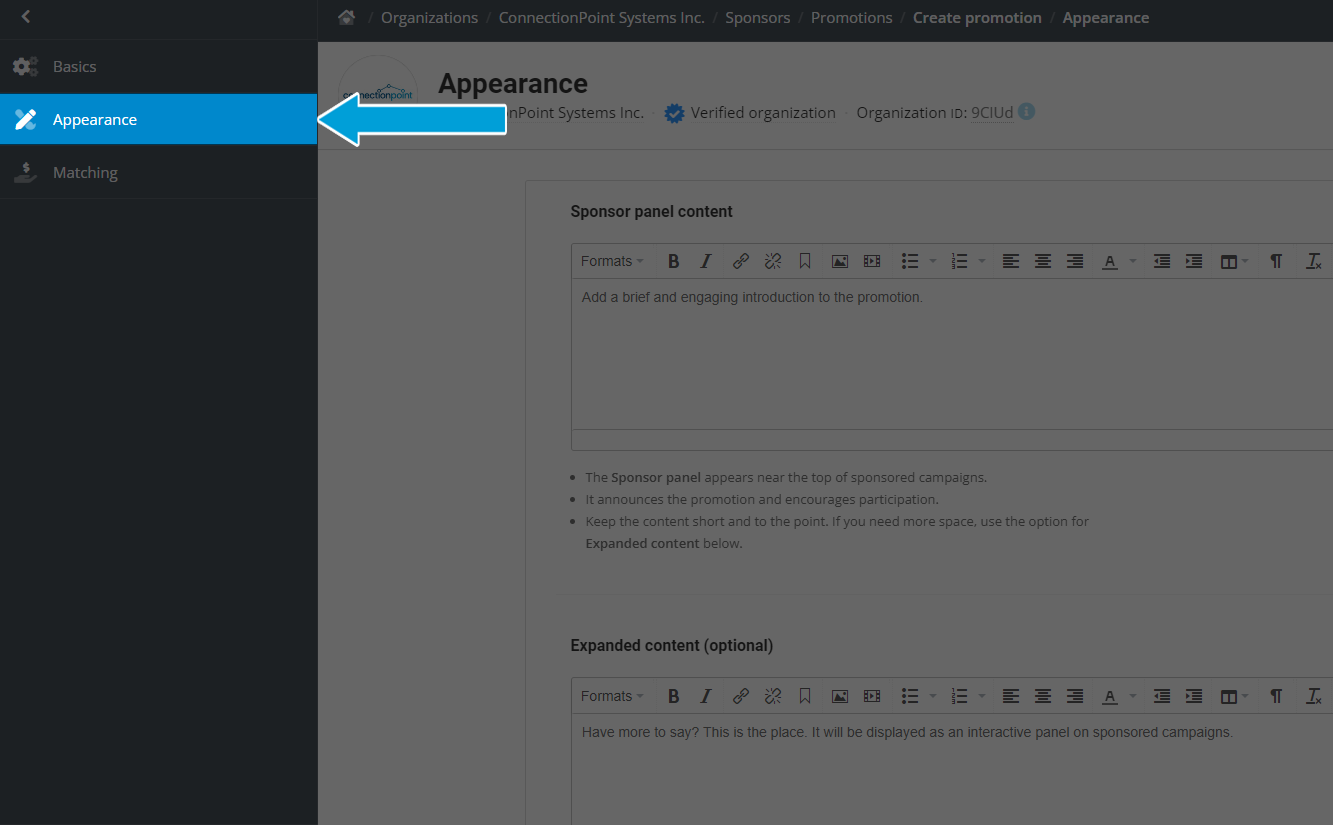Apply text color in Expanded content editor

1110,696
